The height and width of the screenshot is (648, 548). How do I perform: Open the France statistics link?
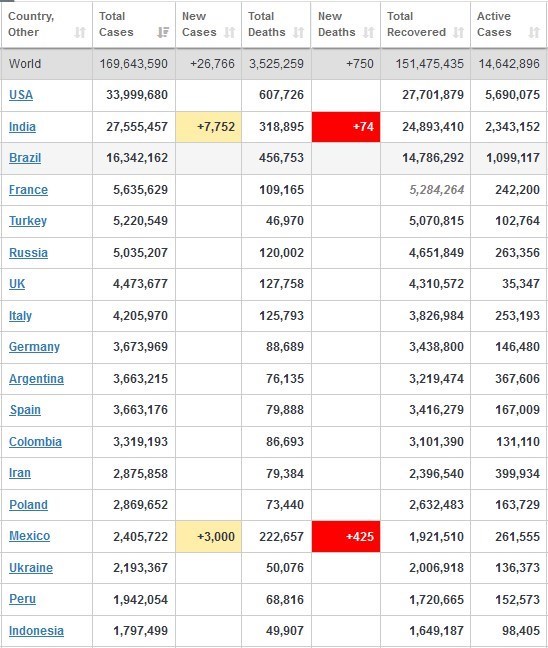(x=29, y=190)
